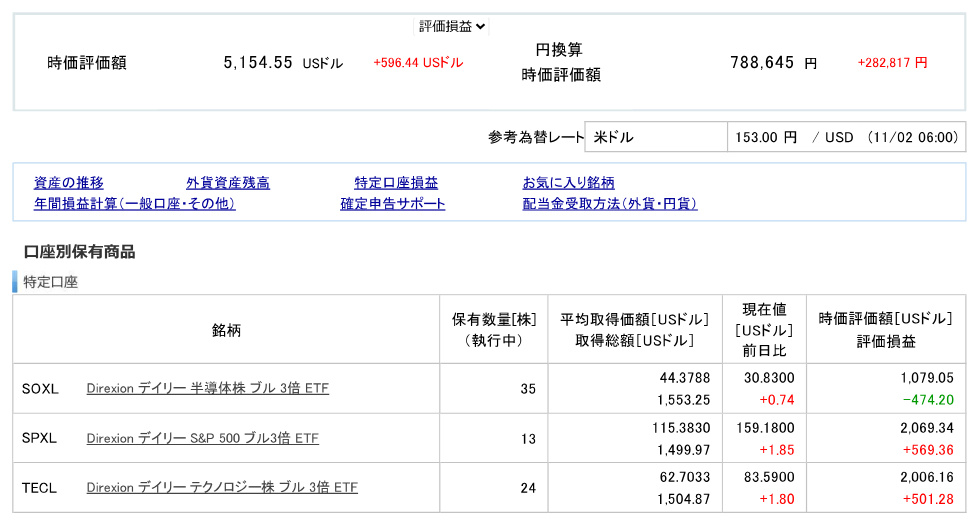Select TECL total cost 1,504.87
Viewport: 974px width, 529px height.
click(683, 500)
